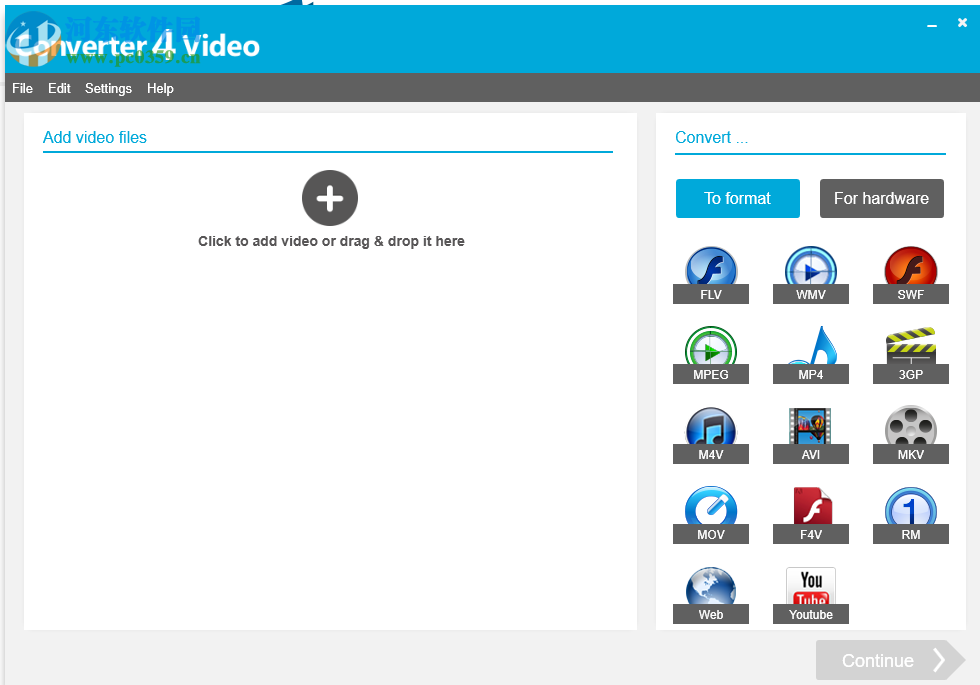Select the FLV output format icon

(x=711, y=266)
